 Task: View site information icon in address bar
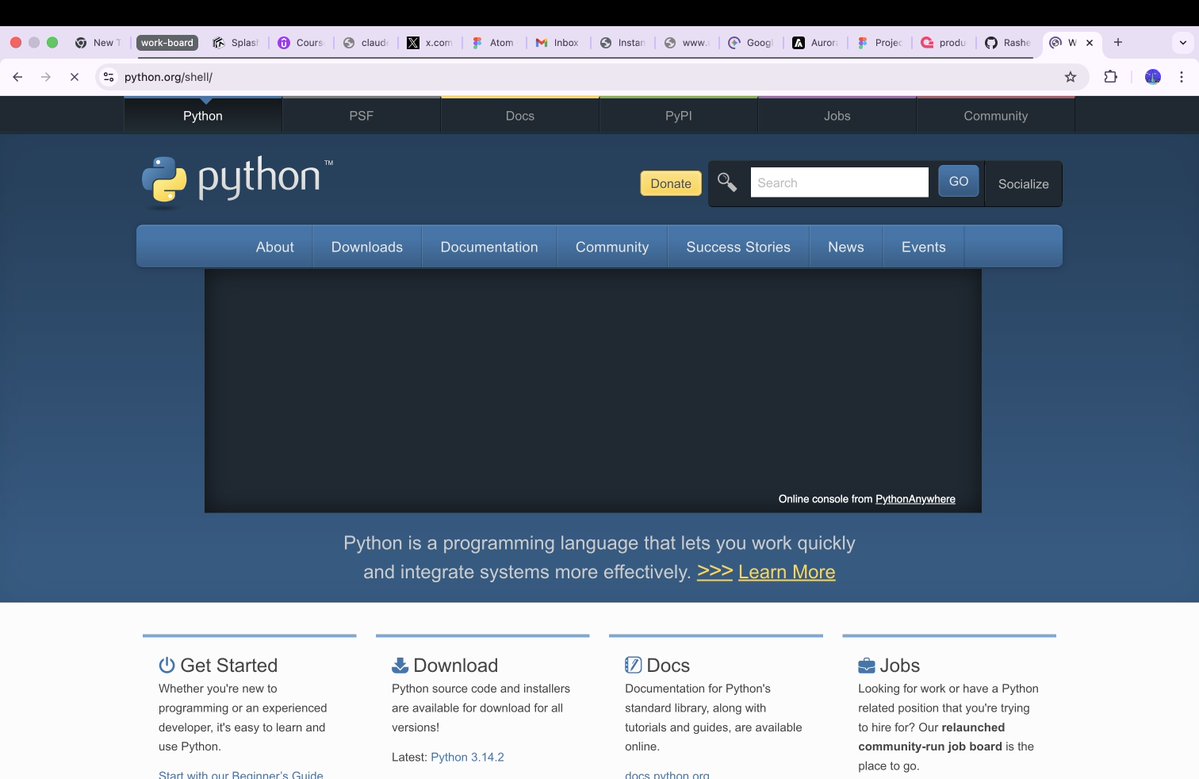[109, 76]
